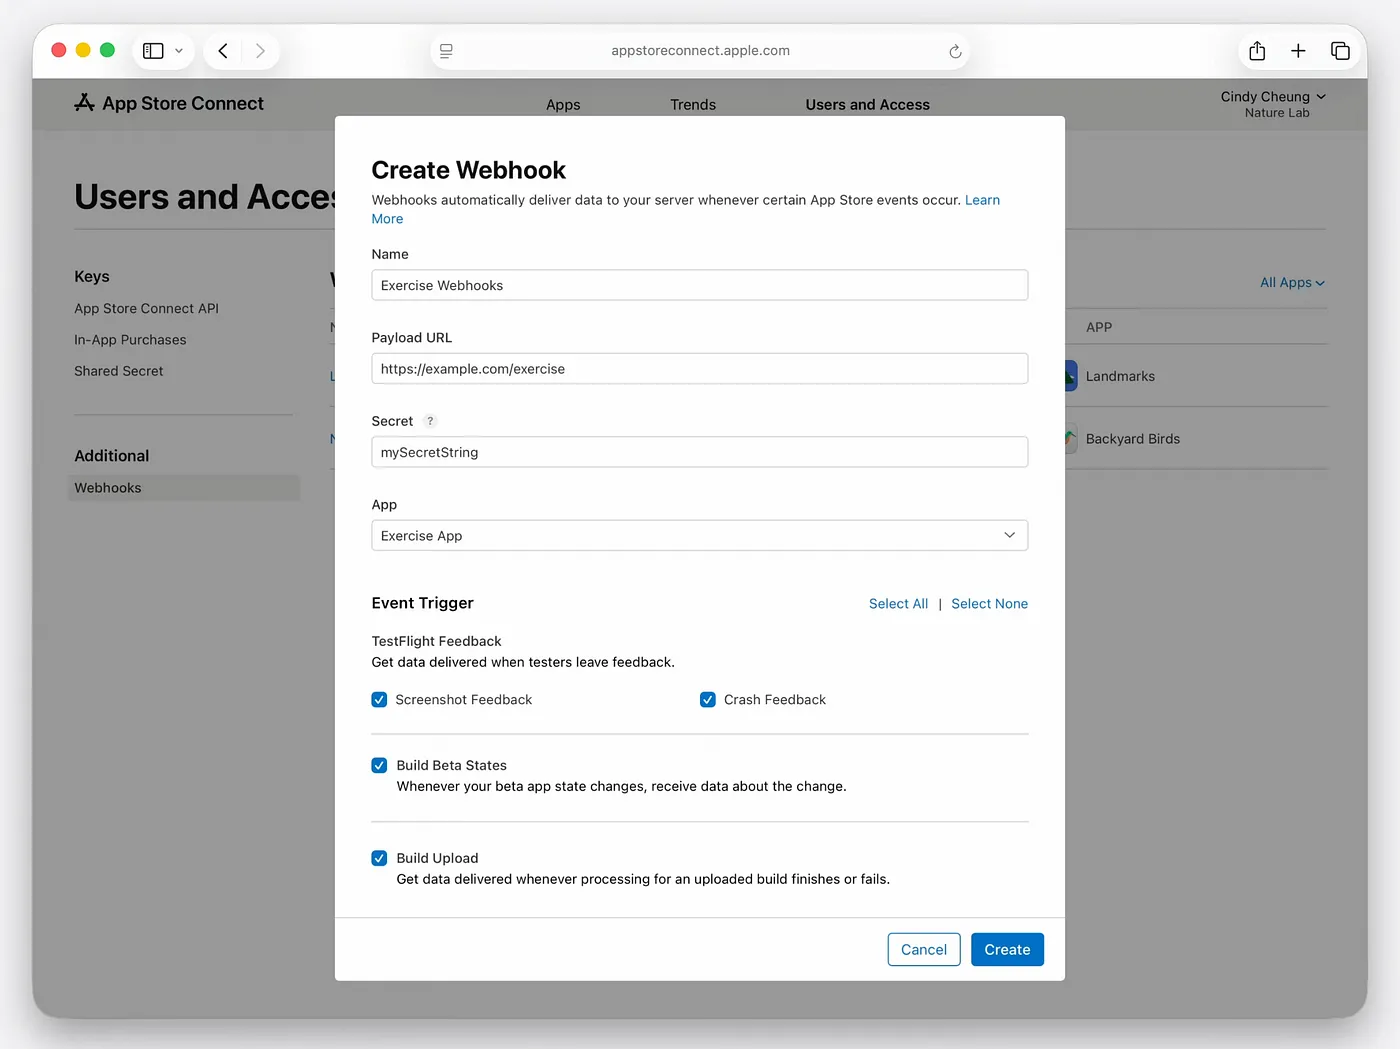Screen dimensions: 1400x1049
Task: Select App Store Connect API in sidebar
Action: point(146,309)
